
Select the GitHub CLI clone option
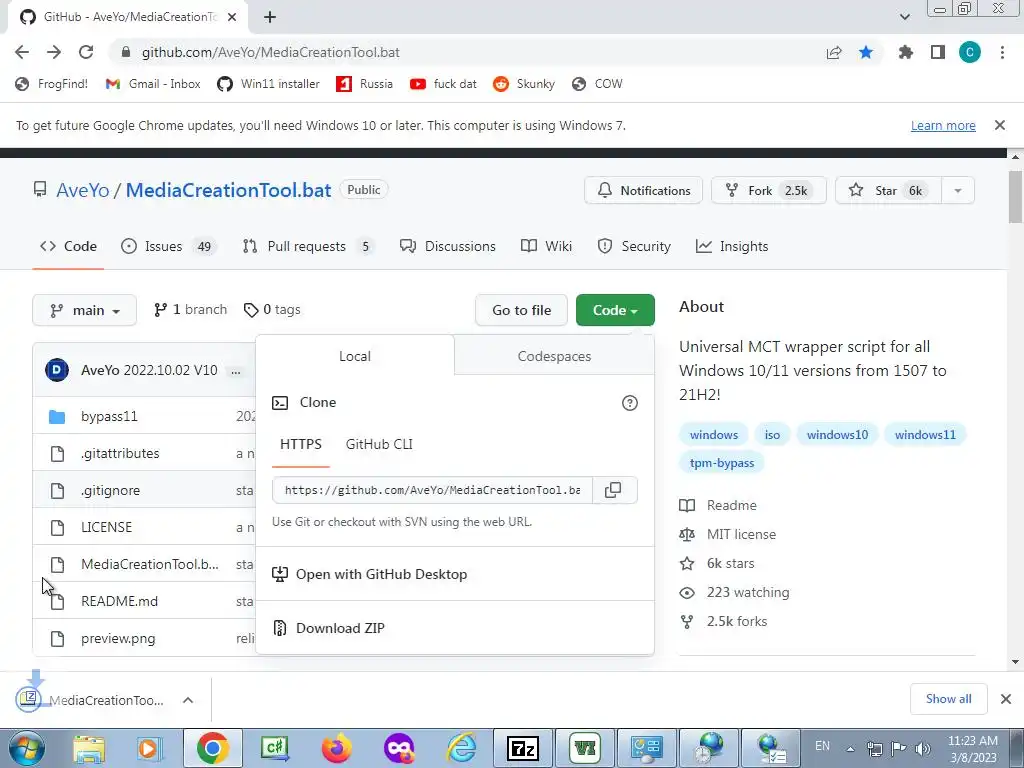[x=379, y=444]
